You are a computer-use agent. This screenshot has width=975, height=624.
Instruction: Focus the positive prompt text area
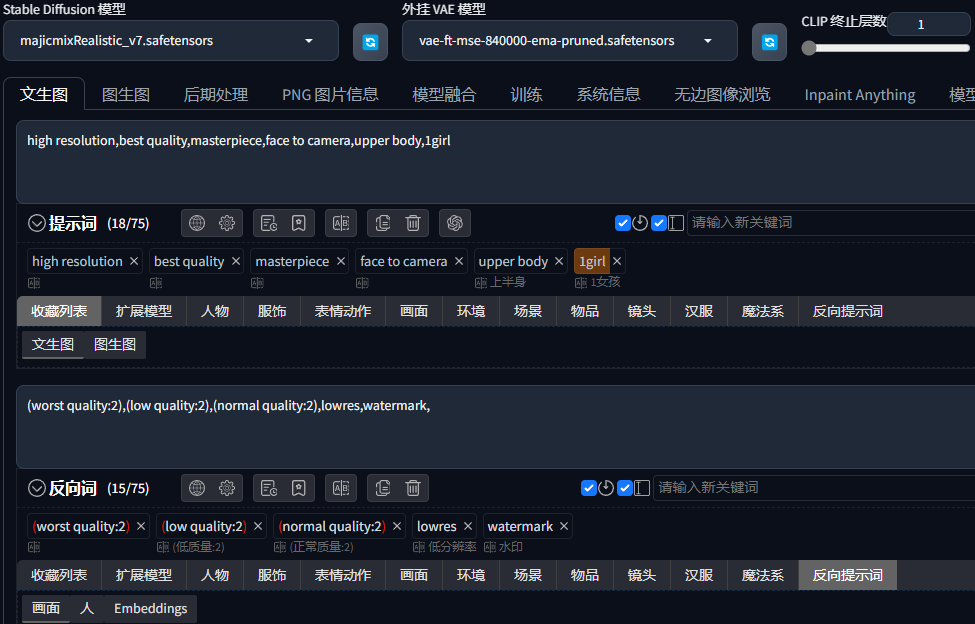(496, 162)
